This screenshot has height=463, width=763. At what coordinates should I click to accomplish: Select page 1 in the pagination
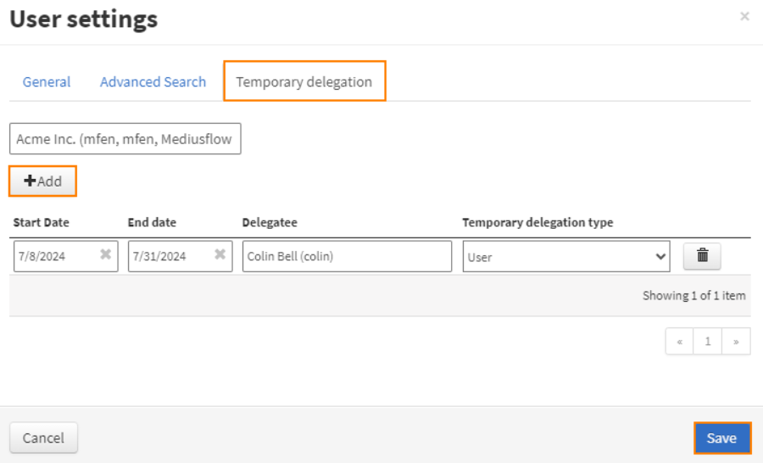click(708, 341)
